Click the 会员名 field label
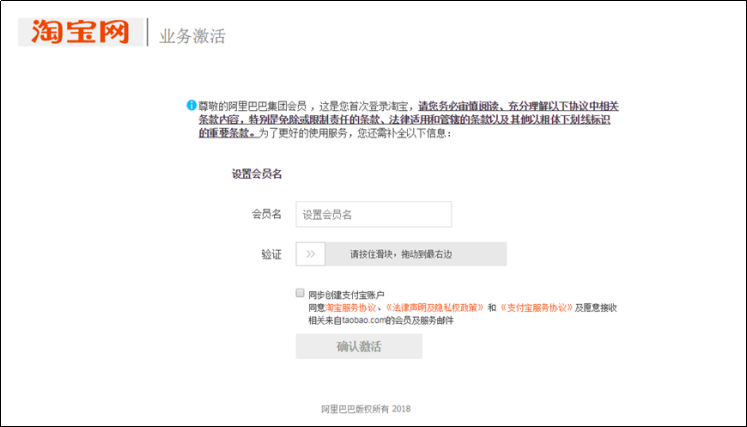The image size is (747, 427). pos(266,214)
